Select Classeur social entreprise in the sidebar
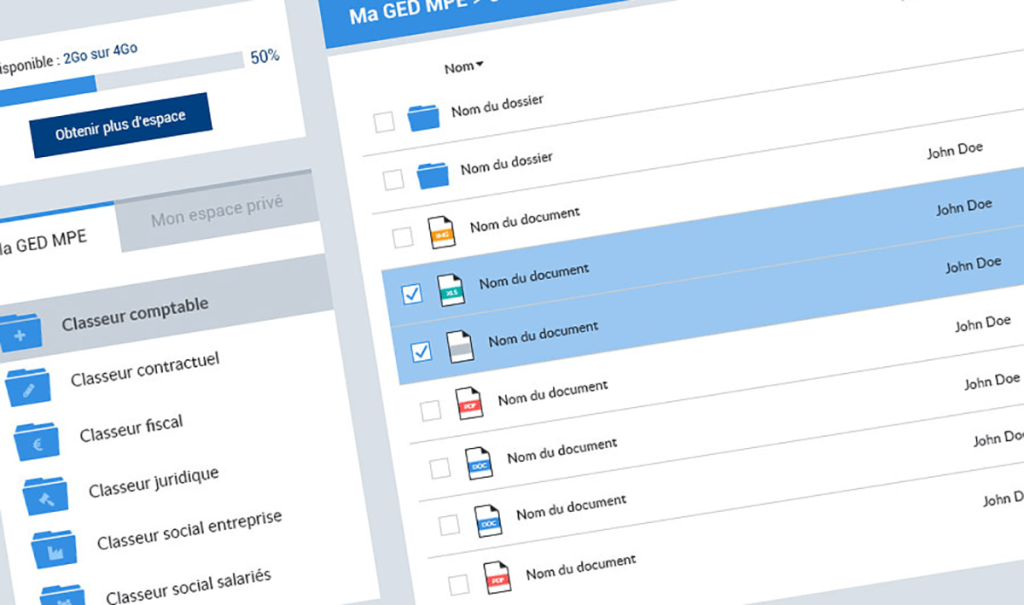Screen dimensions: 1024x605 point(189,530)
